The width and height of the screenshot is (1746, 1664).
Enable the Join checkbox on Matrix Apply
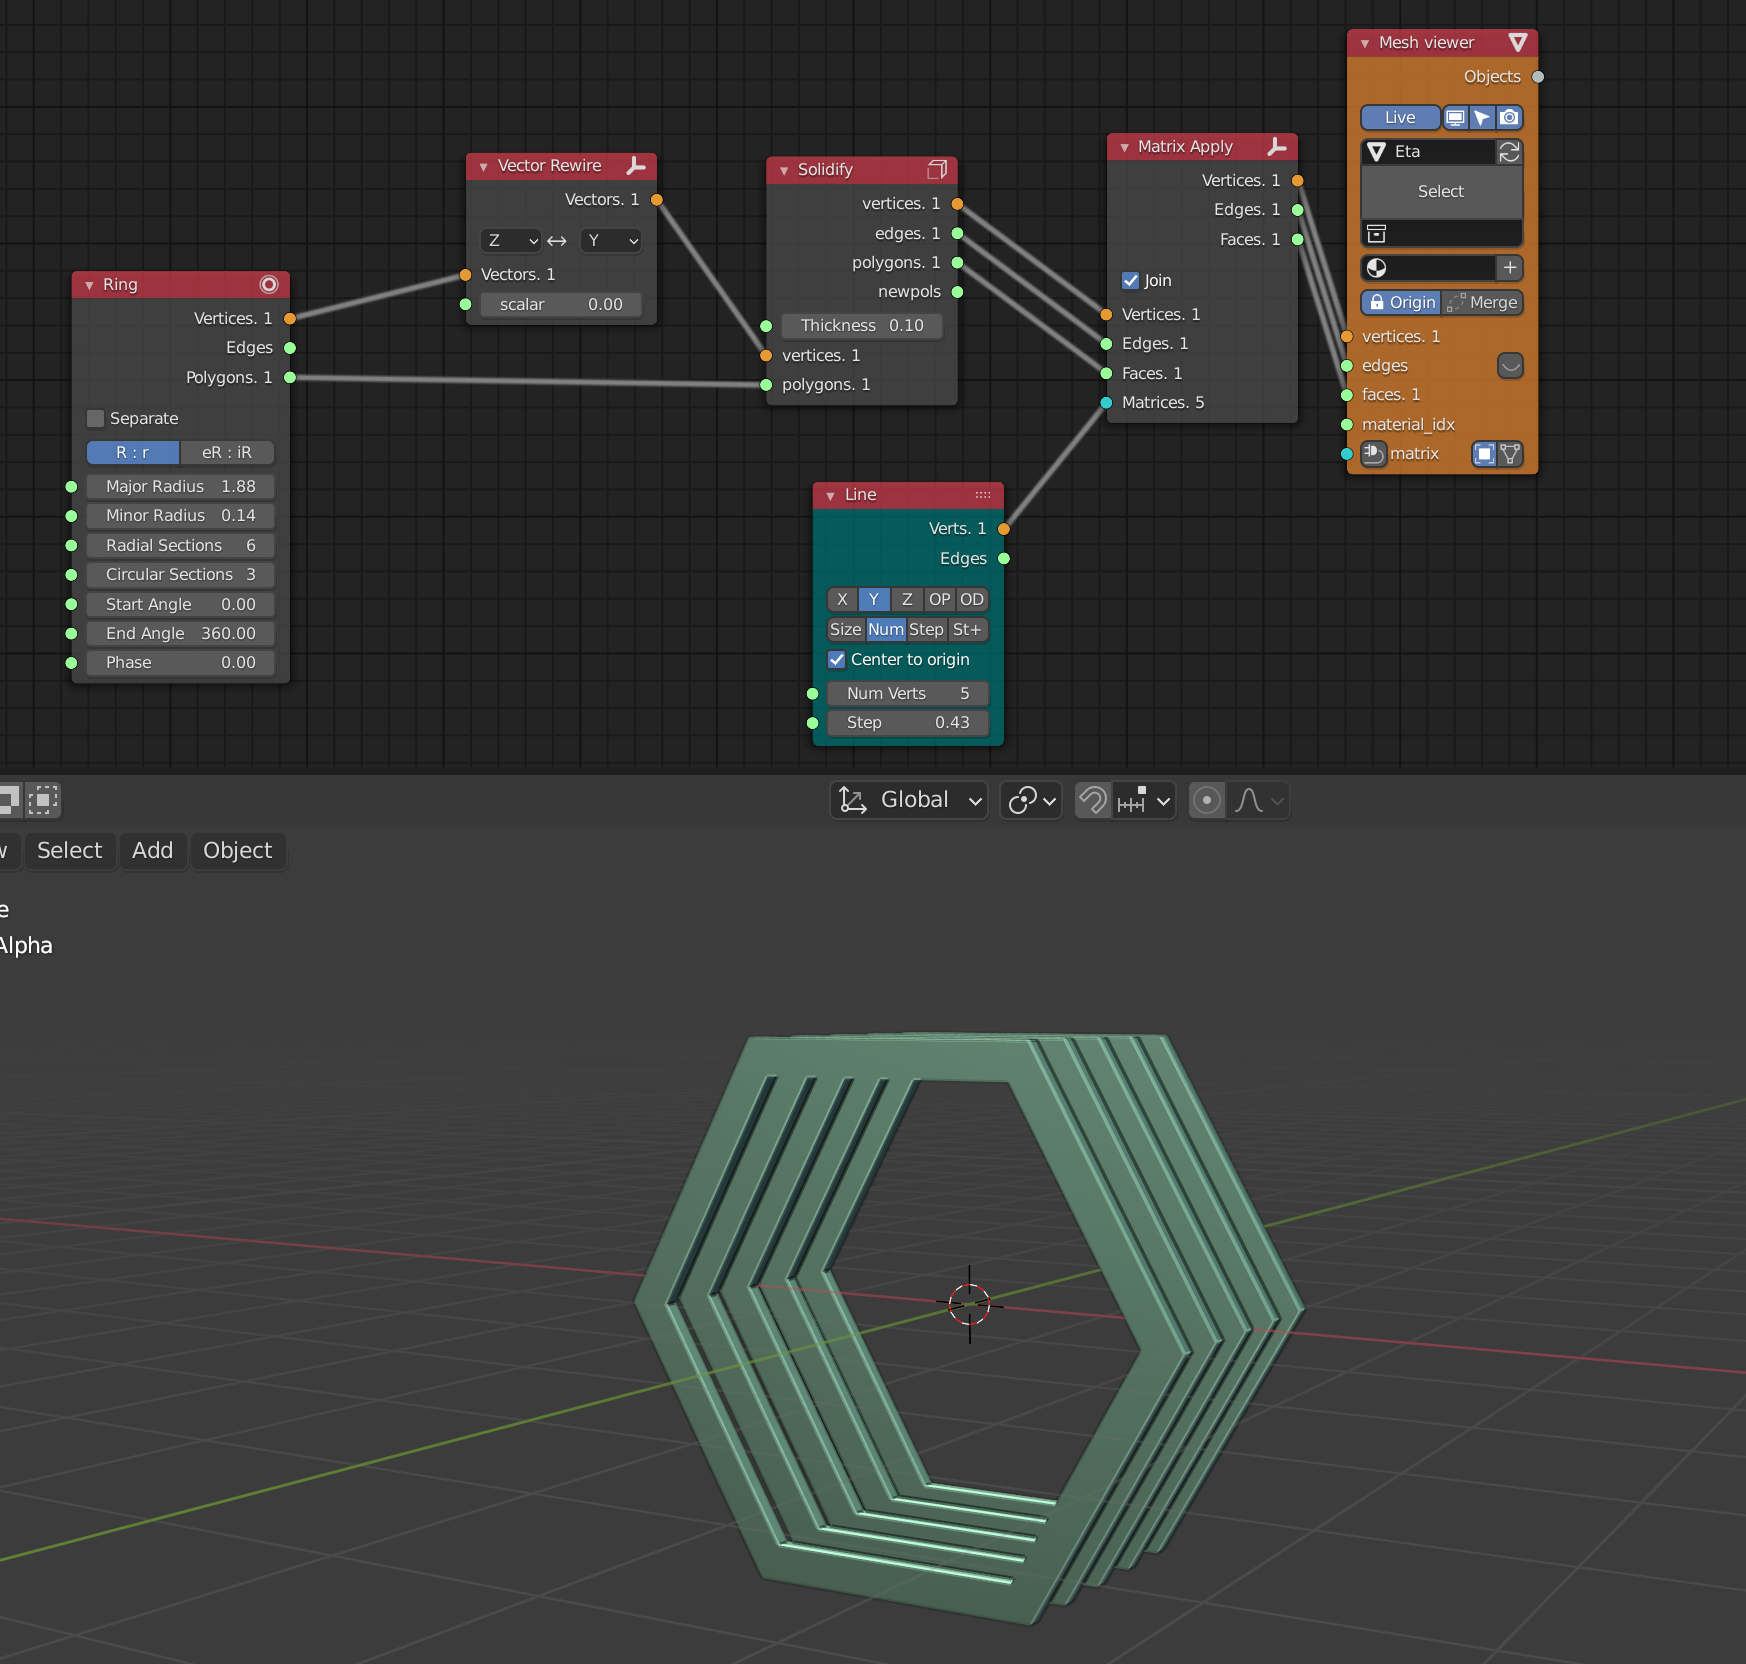pos(1131,280)
